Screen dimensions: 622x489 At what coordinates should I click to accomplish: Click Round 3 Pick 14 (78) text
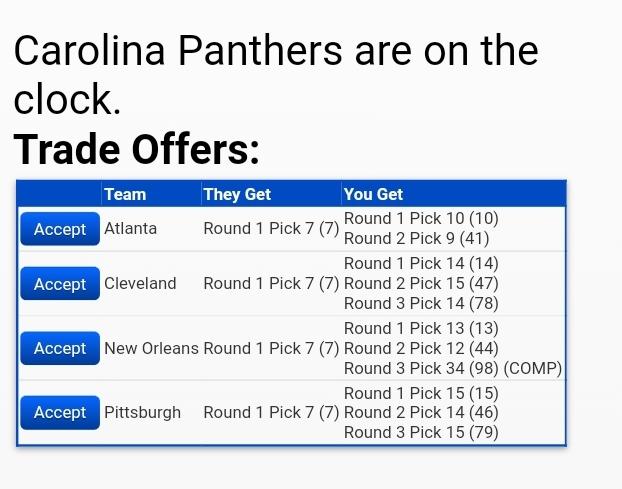tap(421, 303)
